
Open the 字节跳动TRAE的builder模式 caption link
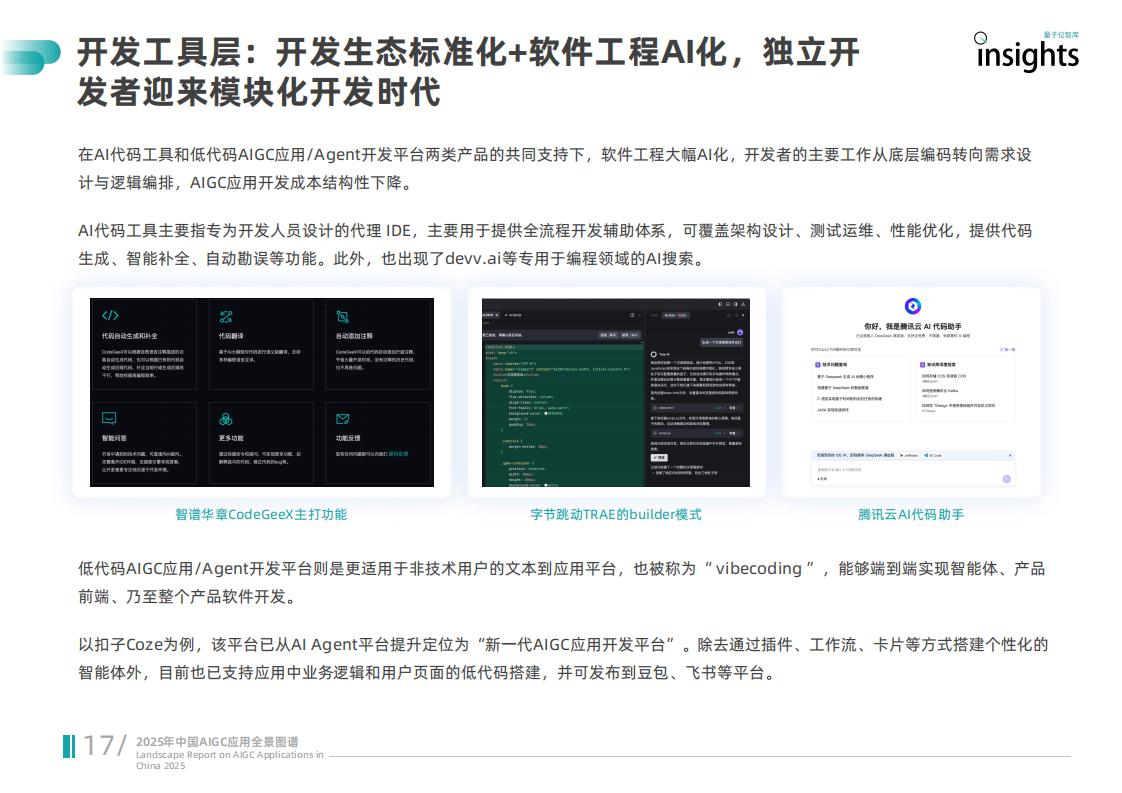[616, 515]
